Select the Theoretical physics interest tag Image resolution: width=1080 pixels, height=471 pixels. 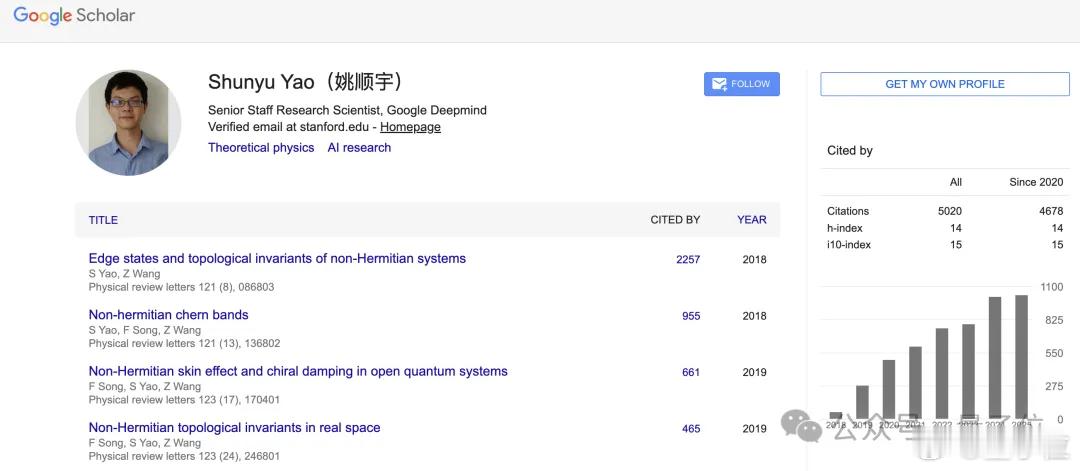click(261, 147)
